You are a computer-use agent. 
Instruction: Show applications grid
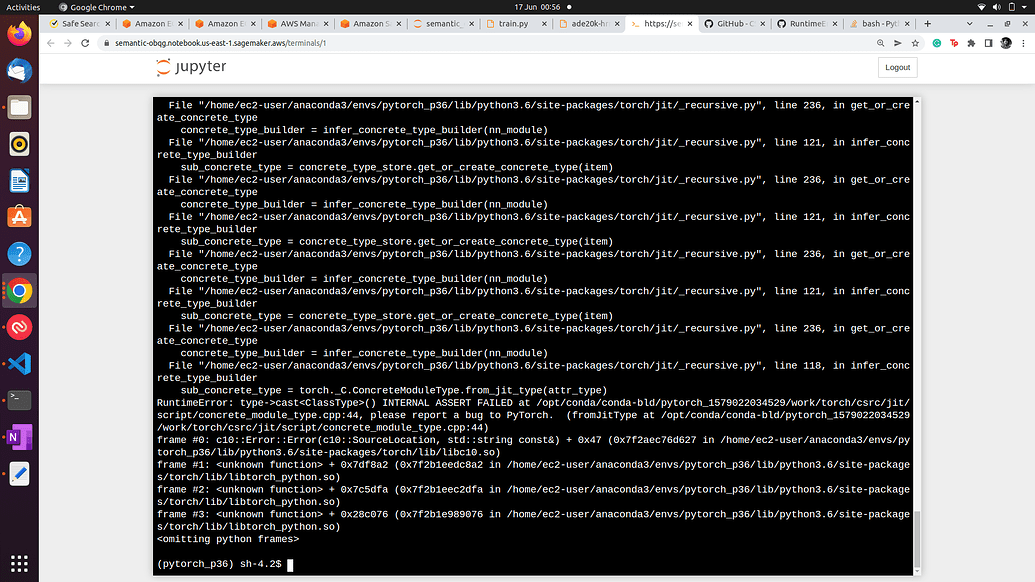click(x=19, y=562)
